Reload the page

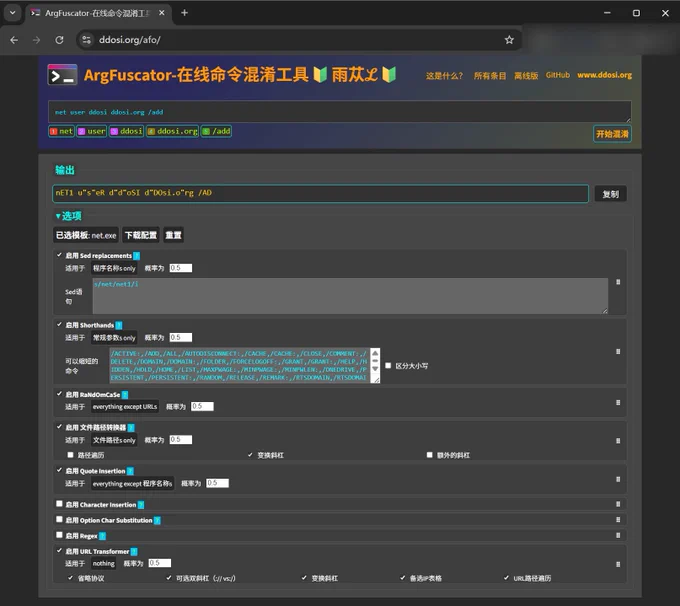[59, 40]
